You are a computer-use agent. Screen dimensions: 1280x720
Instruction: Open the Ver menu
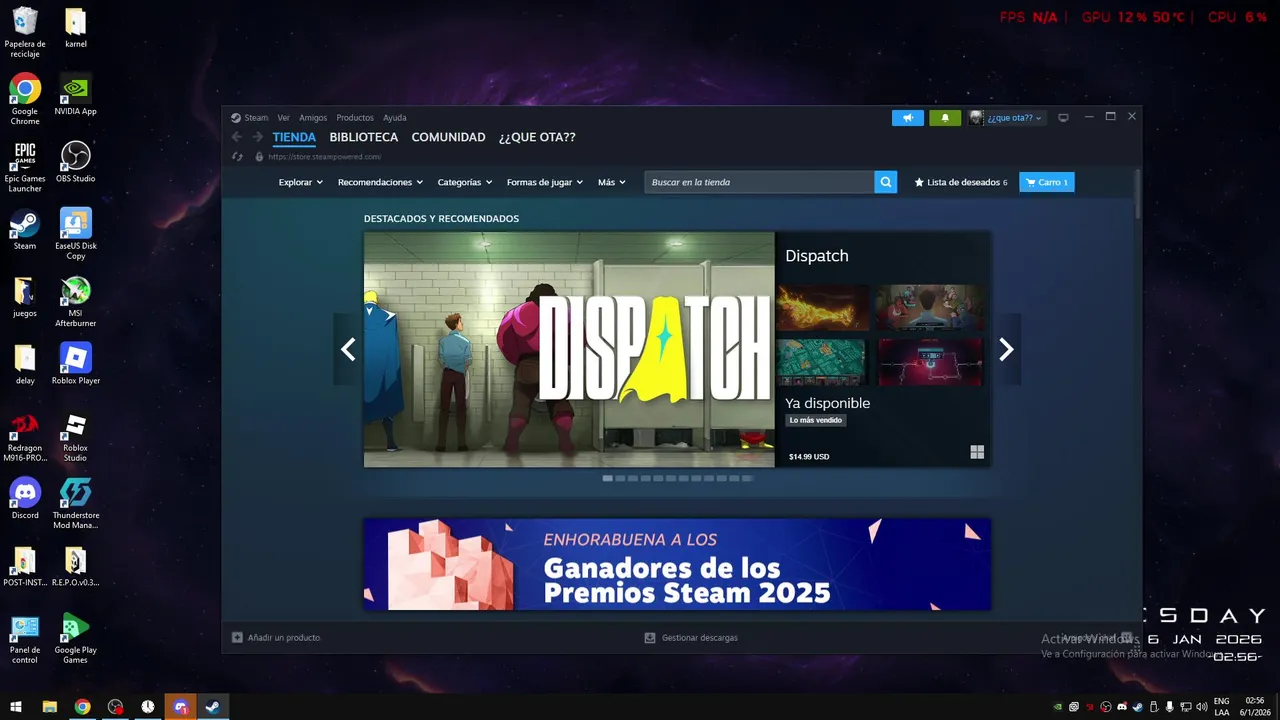[x=284, y=118]
